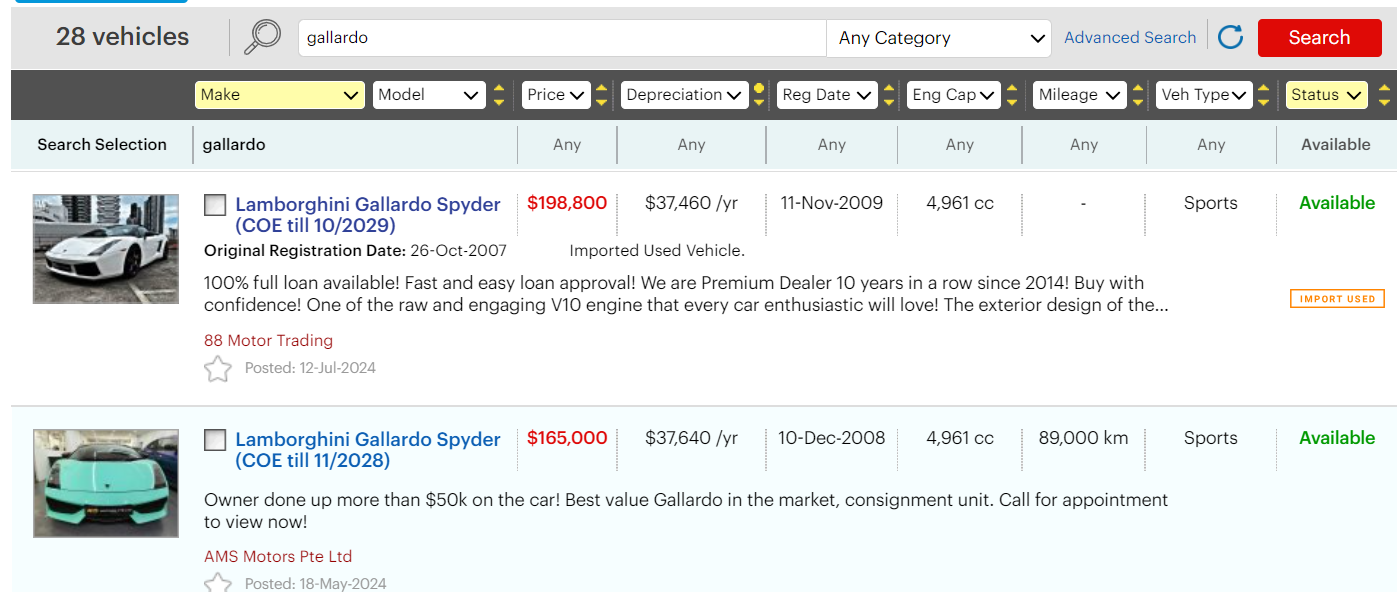The image size is (1398, 592).
Task: Expand the Make filter dropdown
Action: [x=279, y=95]
